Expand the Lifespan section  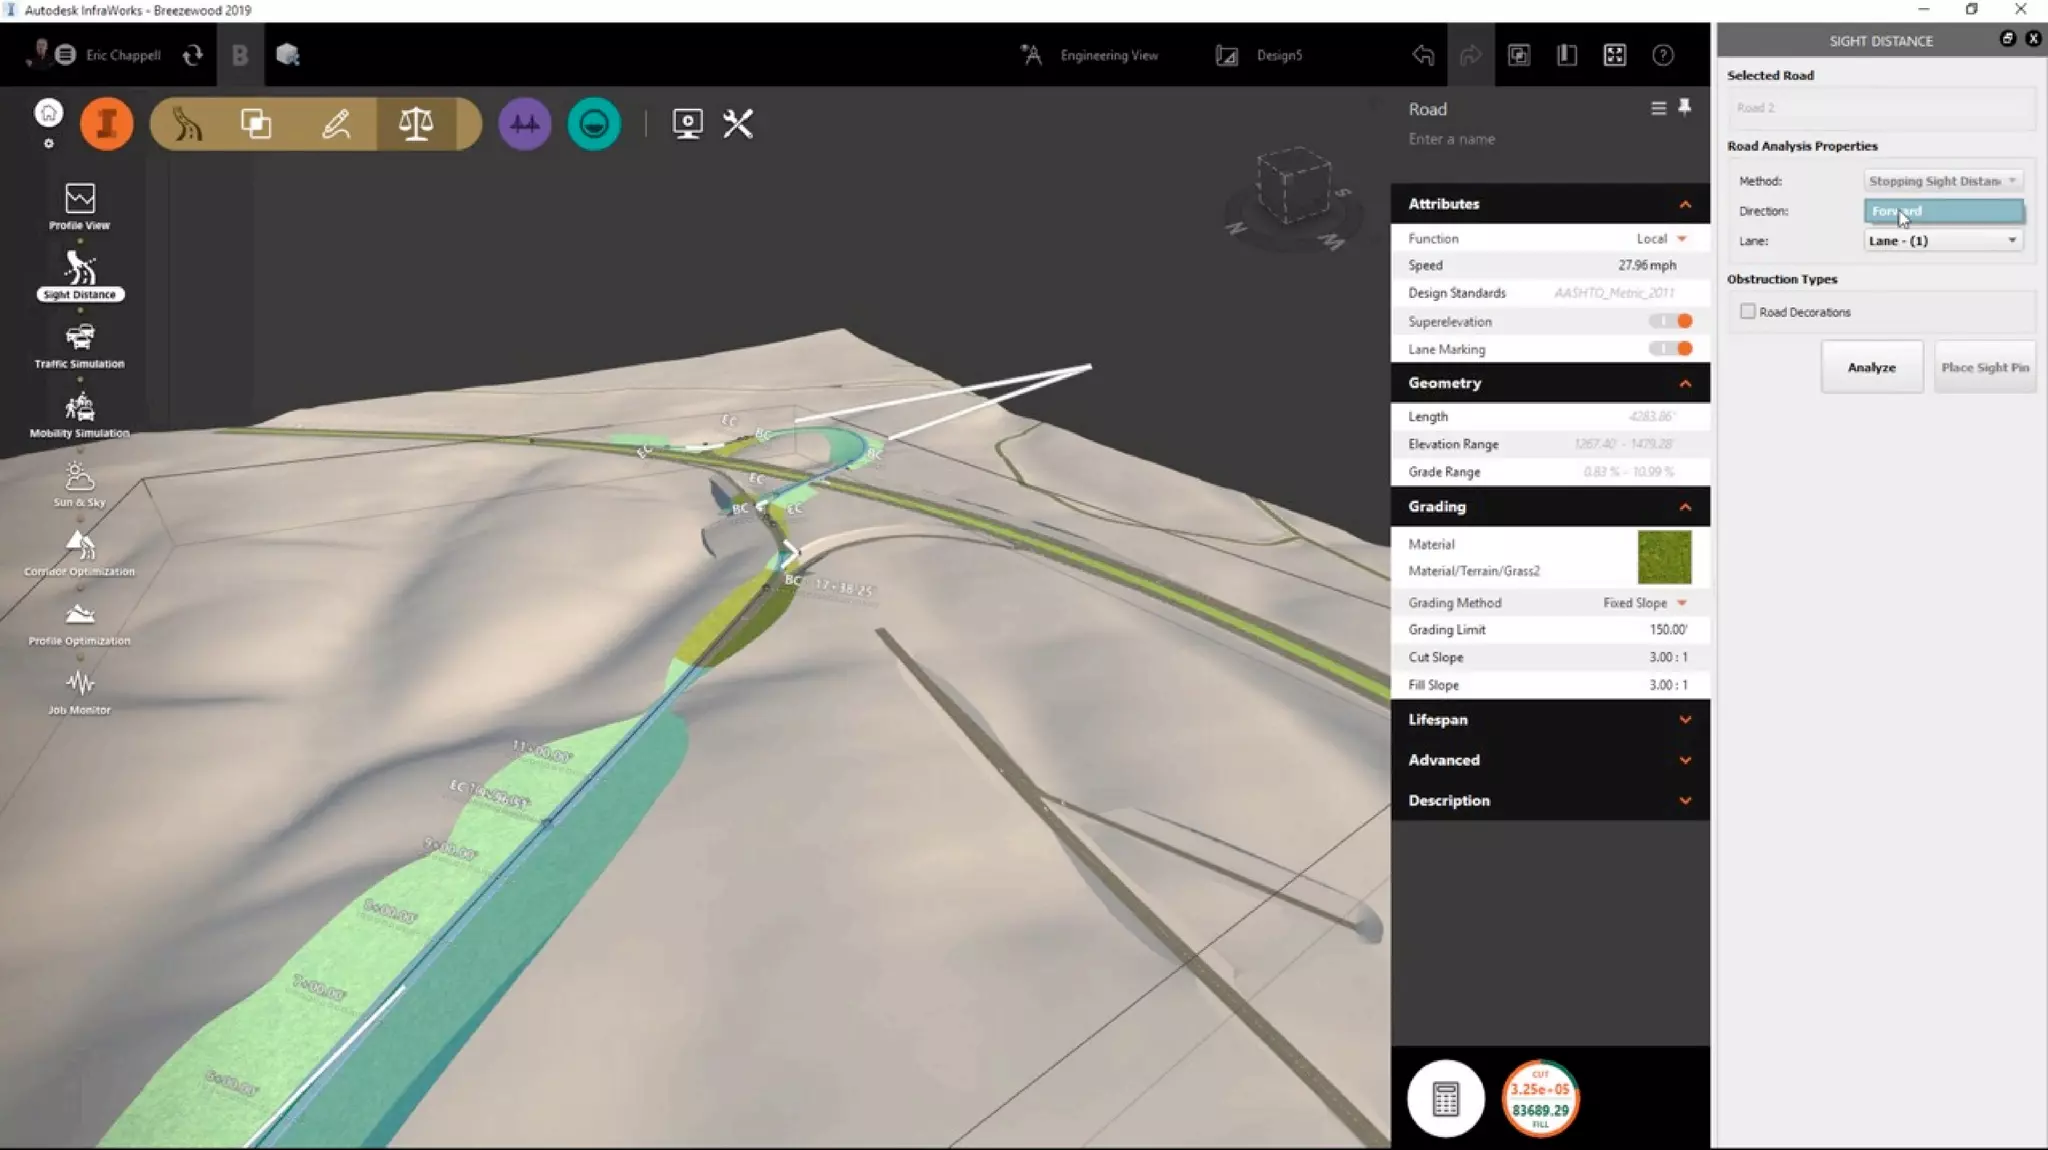coord(1549,720)
